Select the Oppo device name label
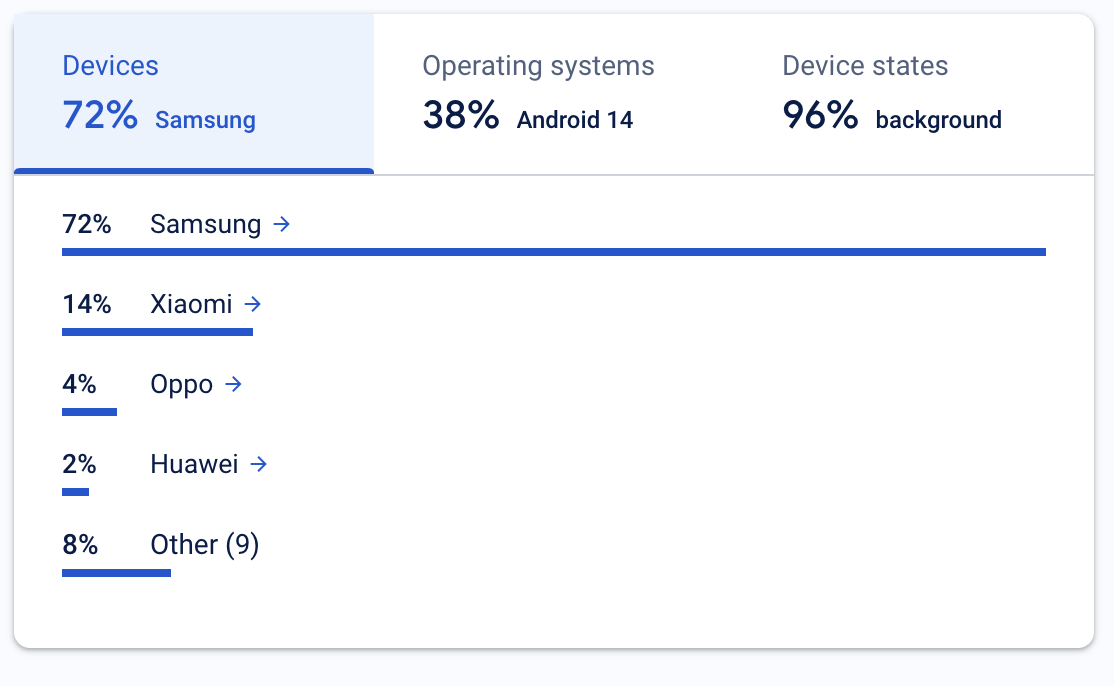The width and height of the screenshot is (1114, 686). 181,385
